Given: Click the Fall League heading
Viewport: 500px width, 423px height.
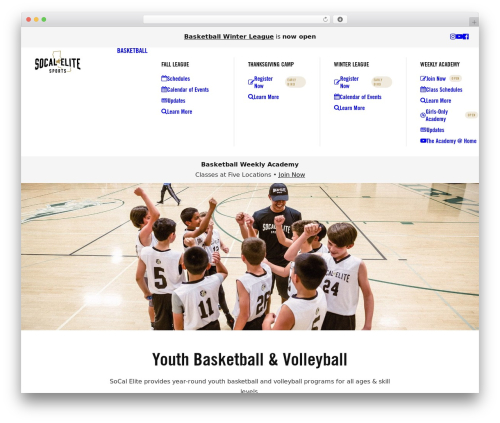Looking at the screenshot, I should point(175,64).
